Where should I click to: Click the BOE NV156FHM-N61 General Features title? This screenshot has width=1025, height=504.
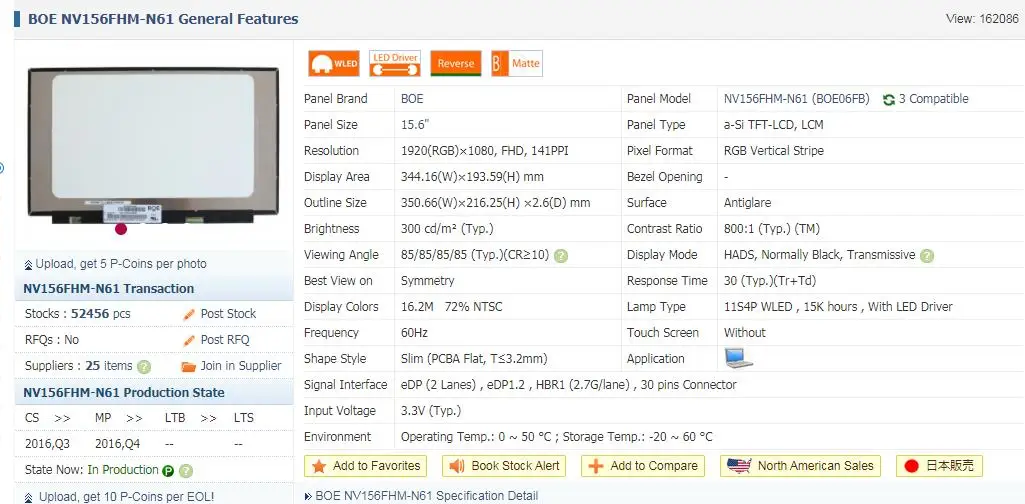pos(163,19)
